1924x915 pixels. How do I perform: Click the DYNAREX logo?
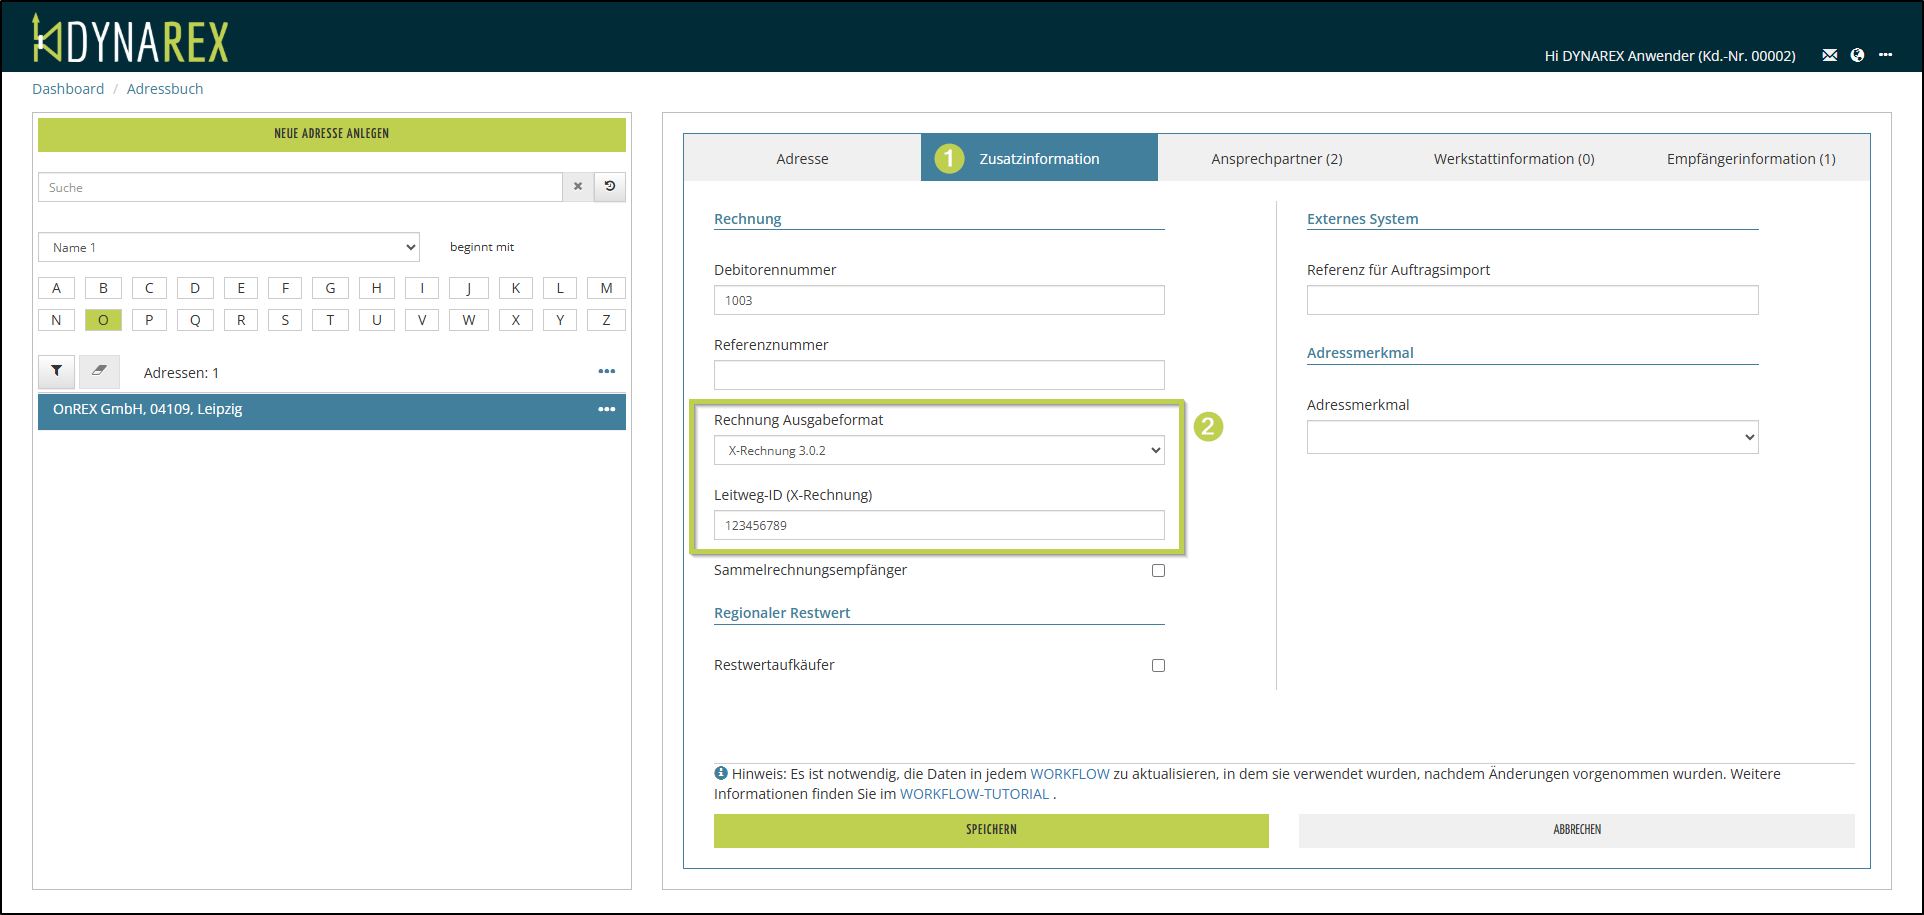[x=130, y=40]
